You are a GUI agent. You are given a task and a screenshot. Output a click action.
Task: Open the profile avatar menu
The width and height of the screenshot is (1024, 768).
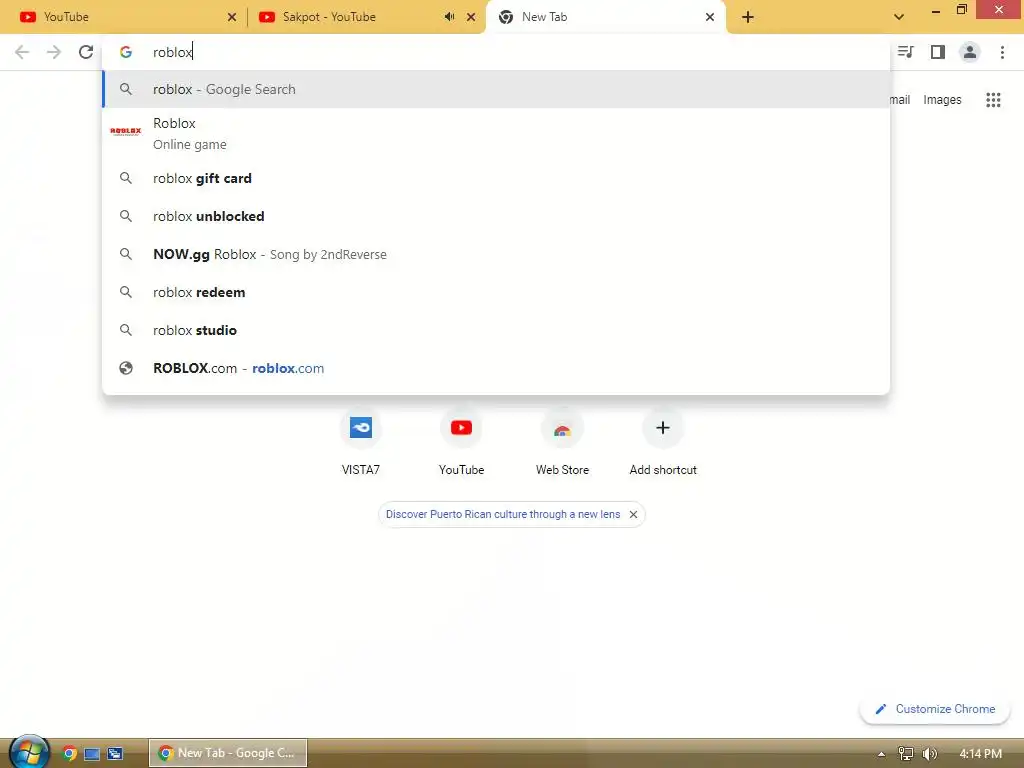click(x=970, y=52)
